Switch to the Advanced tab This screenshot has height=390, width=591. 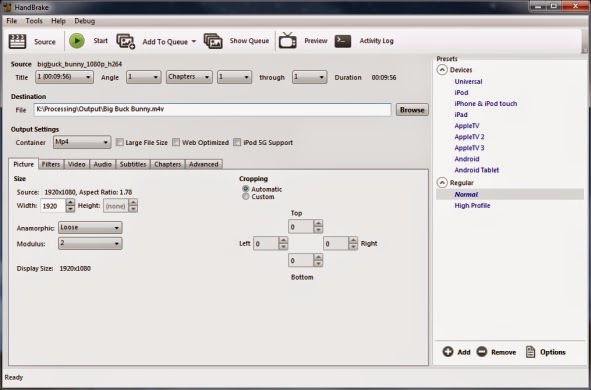[x=204, y=164]
